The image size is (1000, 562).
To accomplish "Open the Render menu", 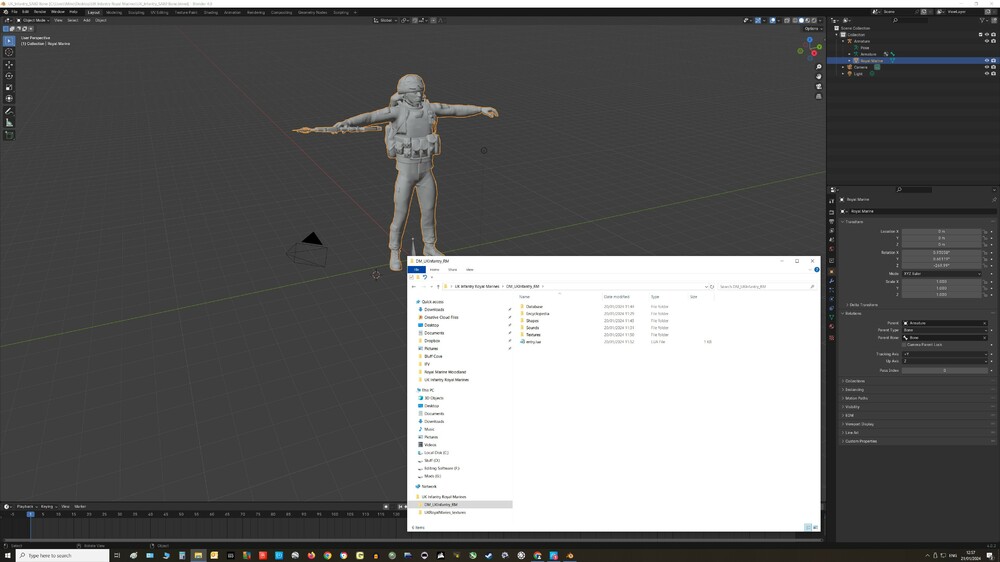I will pyautogui.click(x=41, y=12).
